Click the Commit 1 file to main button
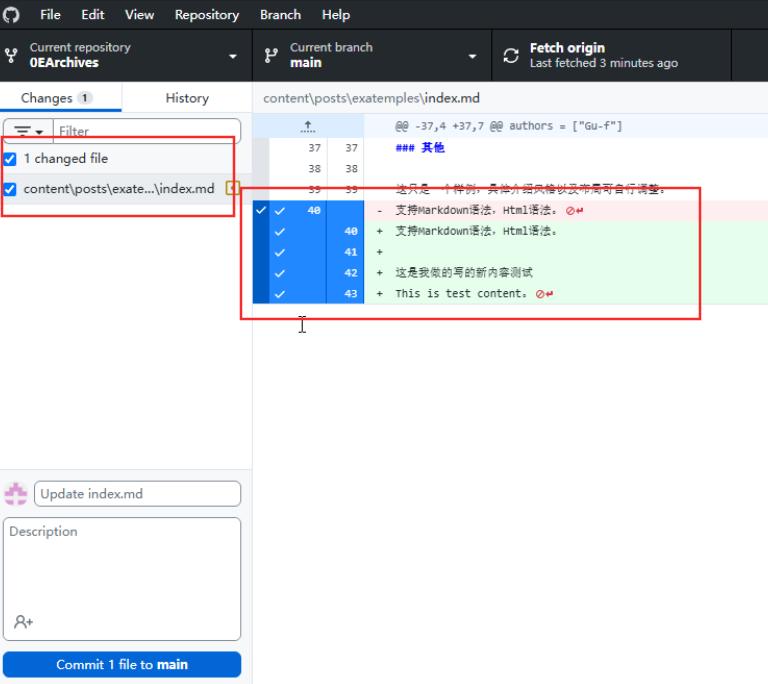The image size is (768, 684). pos(122,665)
